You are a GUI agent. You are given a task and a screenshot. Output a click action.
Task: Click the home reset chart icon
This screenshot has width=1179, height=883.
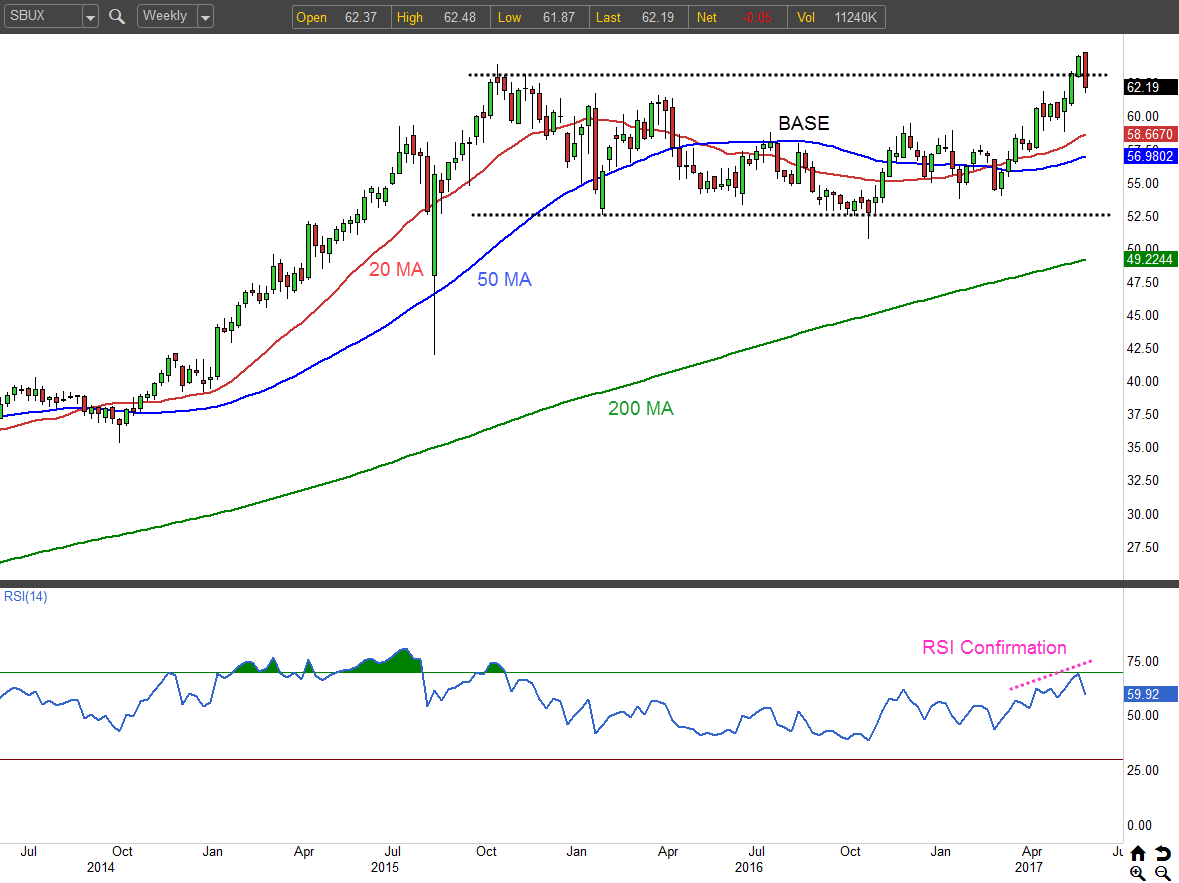(1138, 854)
